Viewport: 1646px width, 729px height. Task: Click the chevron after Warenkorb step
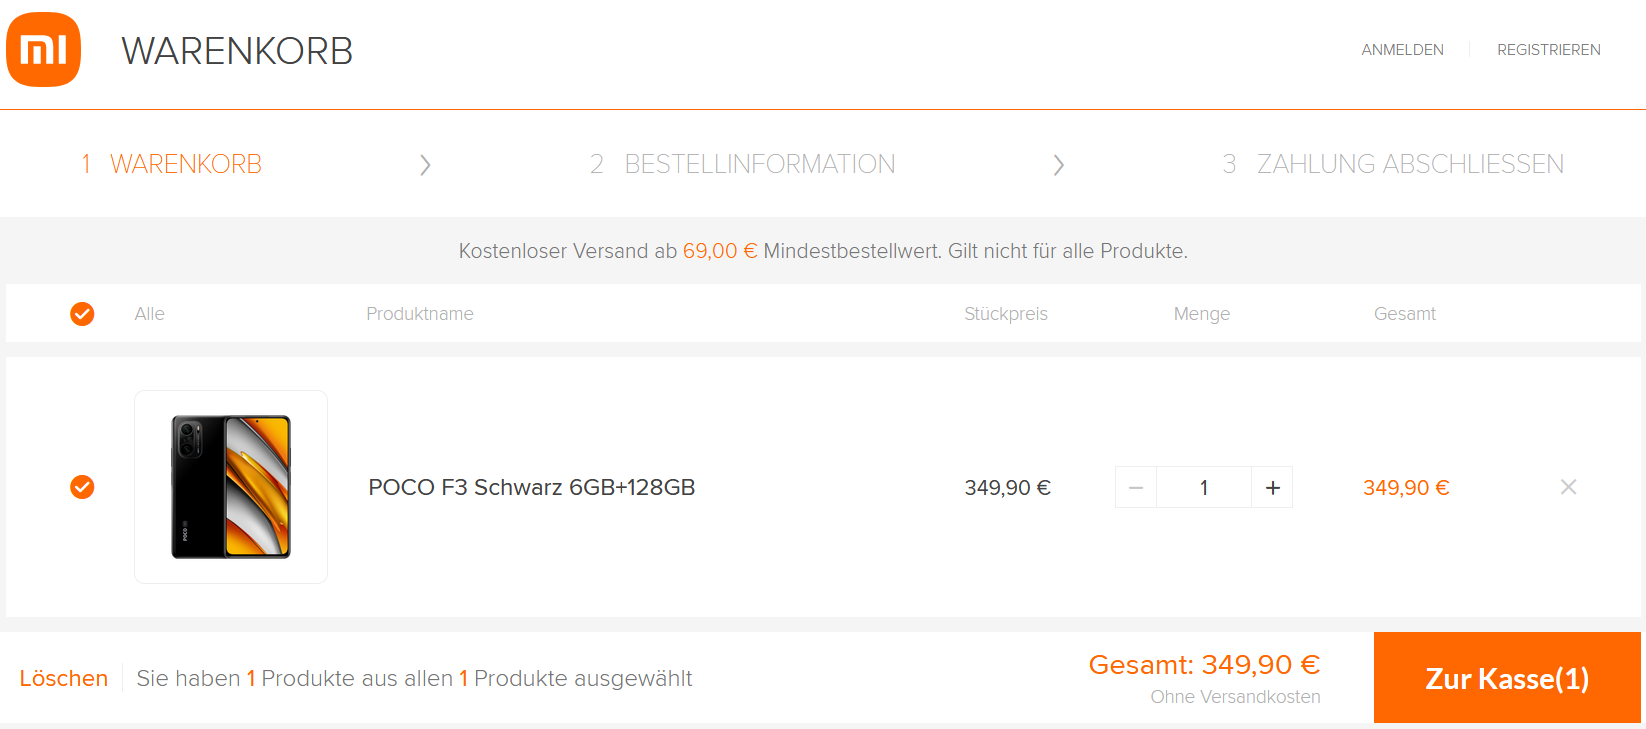point(425,165)
